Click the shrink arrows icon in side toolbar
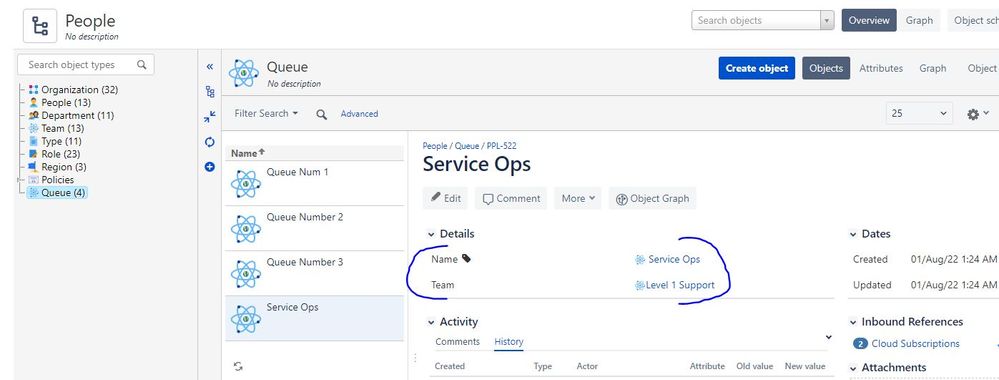Viewport: 999px width, 380px height. 210,117
